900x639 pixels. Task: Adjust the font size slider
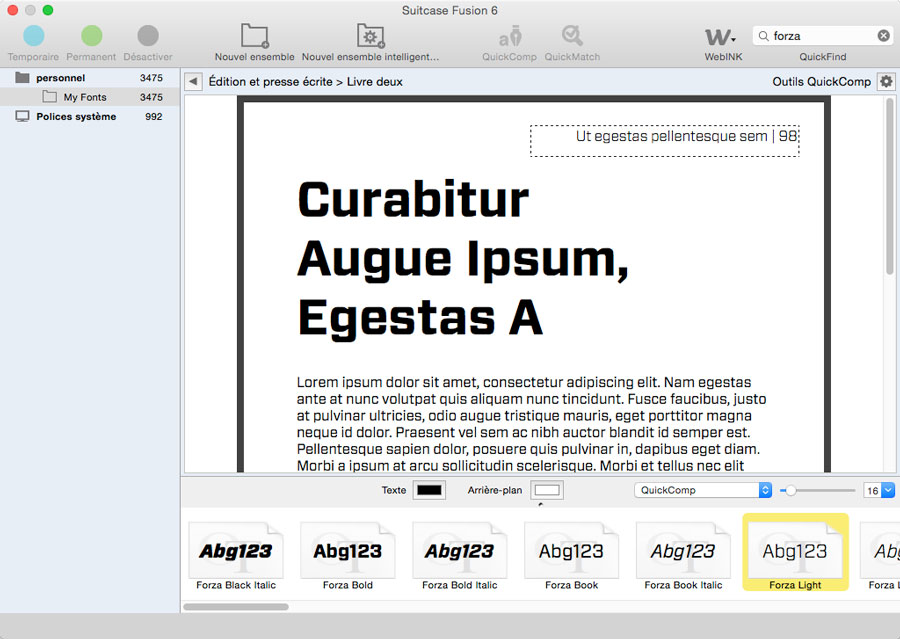[x=790, y=490]
